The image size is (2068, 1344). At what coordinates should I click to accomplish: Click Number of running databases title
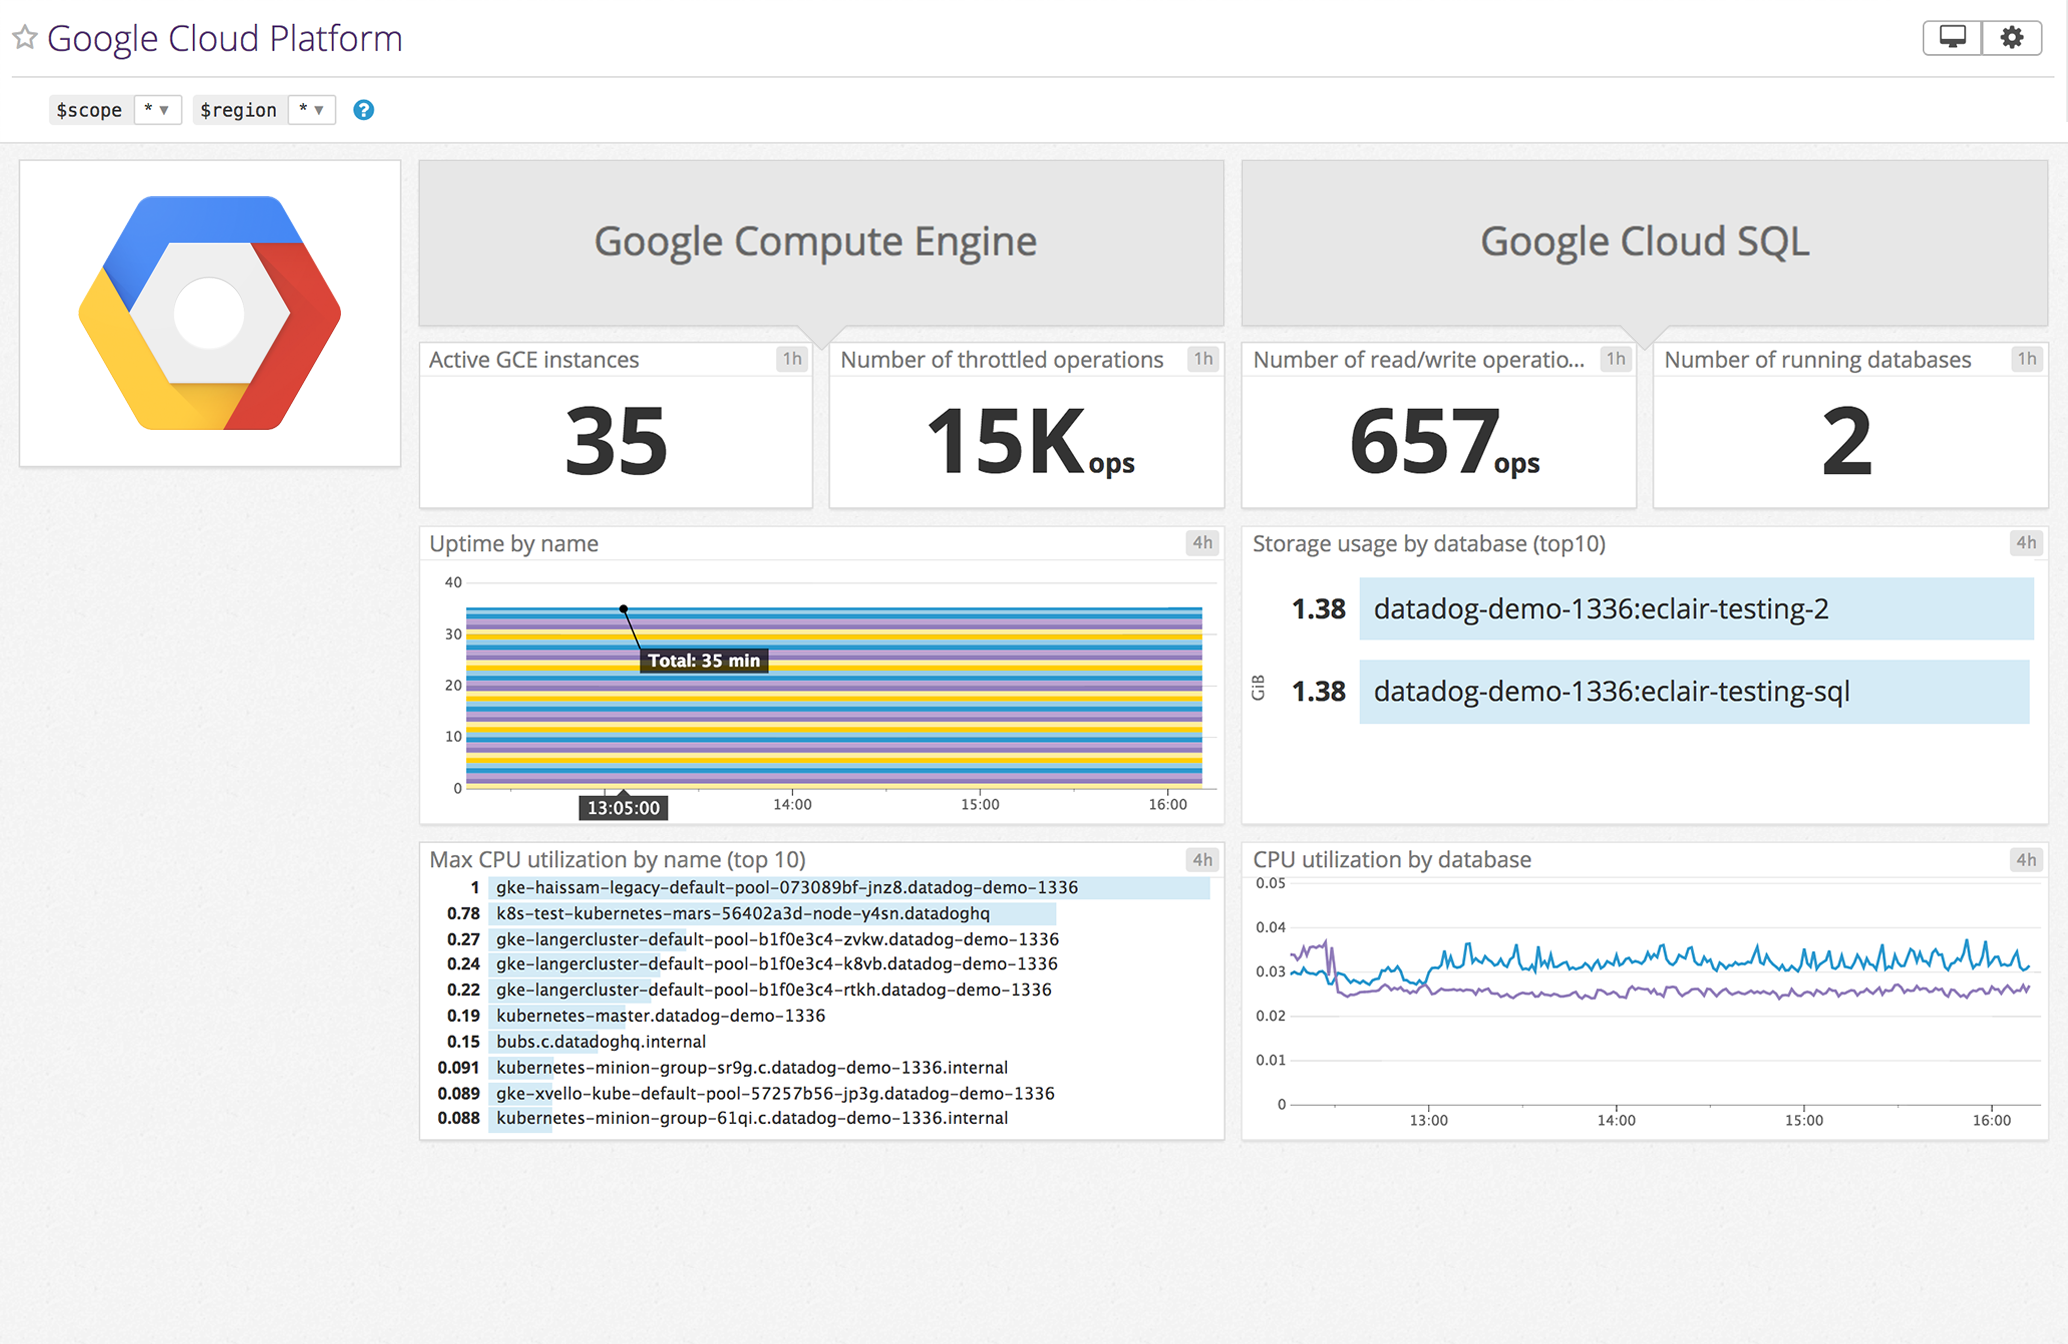coord(1817,360)
